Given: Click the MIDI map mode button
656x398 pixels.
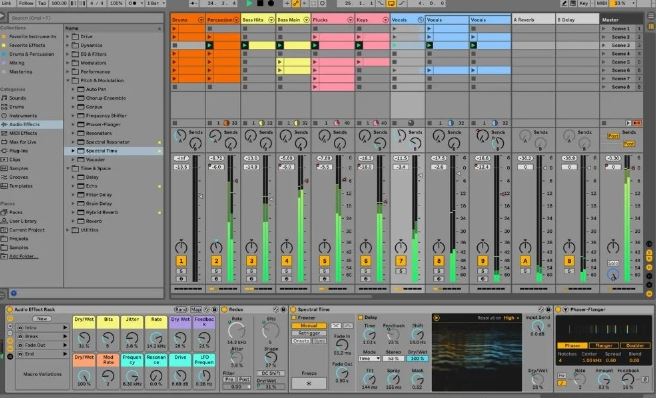Looking at the screenshot, I should coord(602,3).
